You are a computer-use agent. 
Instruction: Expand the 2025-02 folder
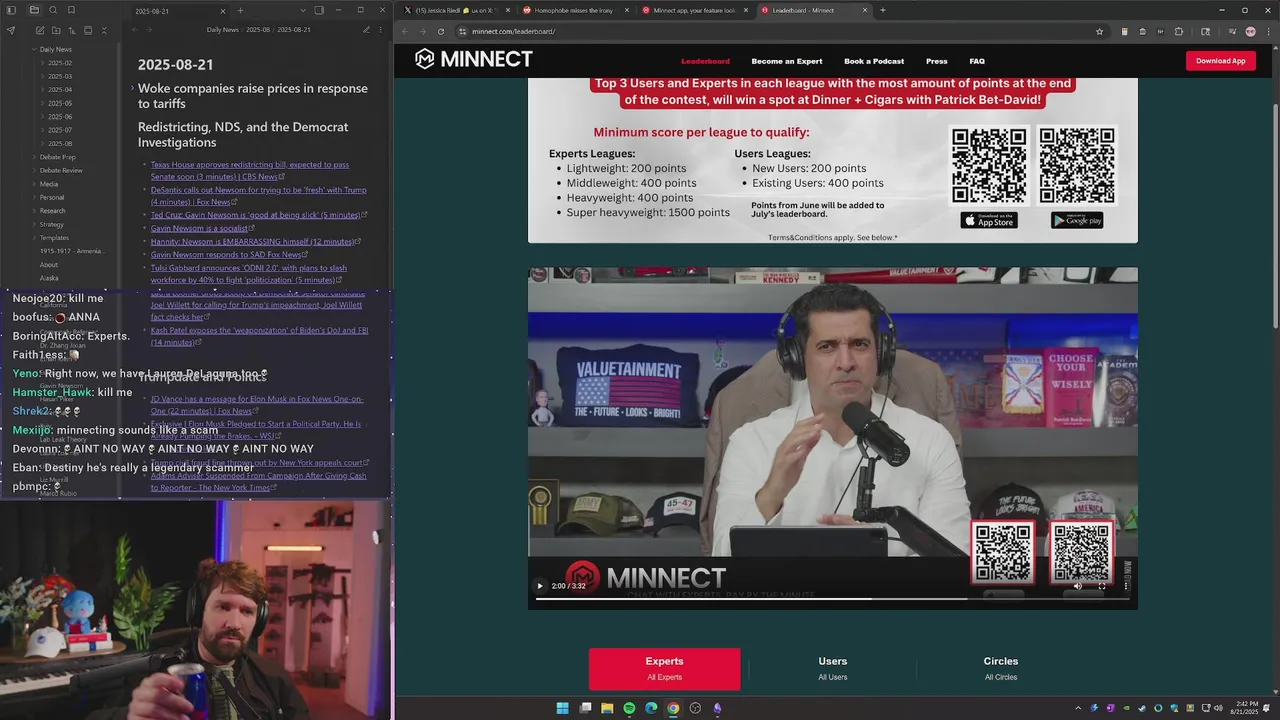pyautogui.click(x=59, y=63)
